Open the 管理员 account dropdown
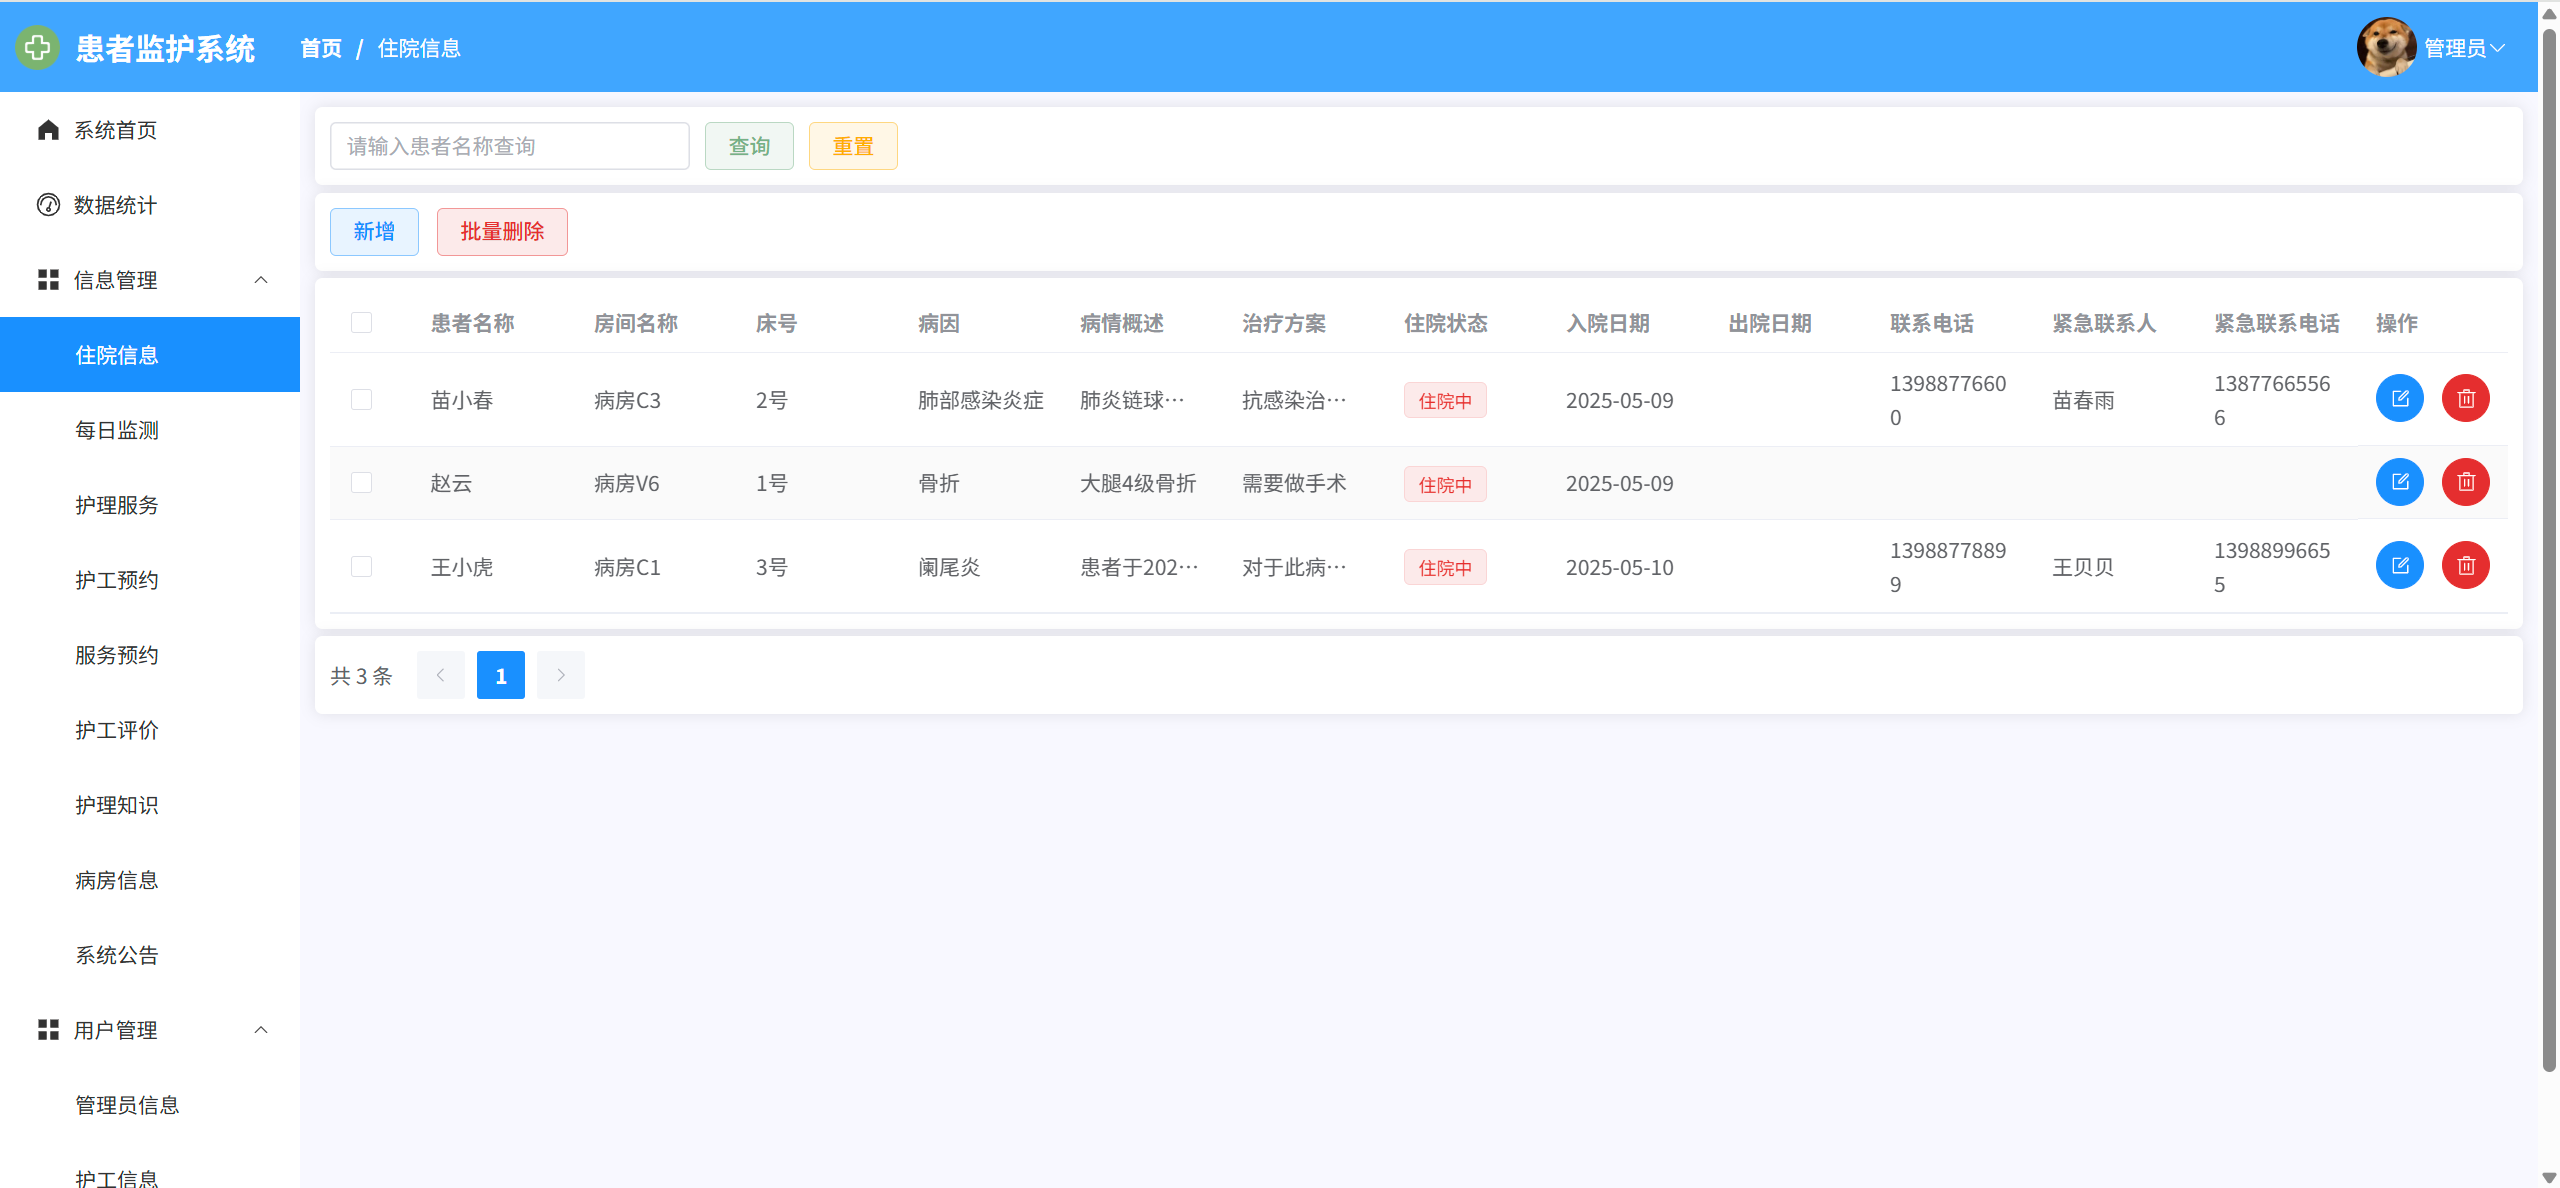 pos(2464,48)
